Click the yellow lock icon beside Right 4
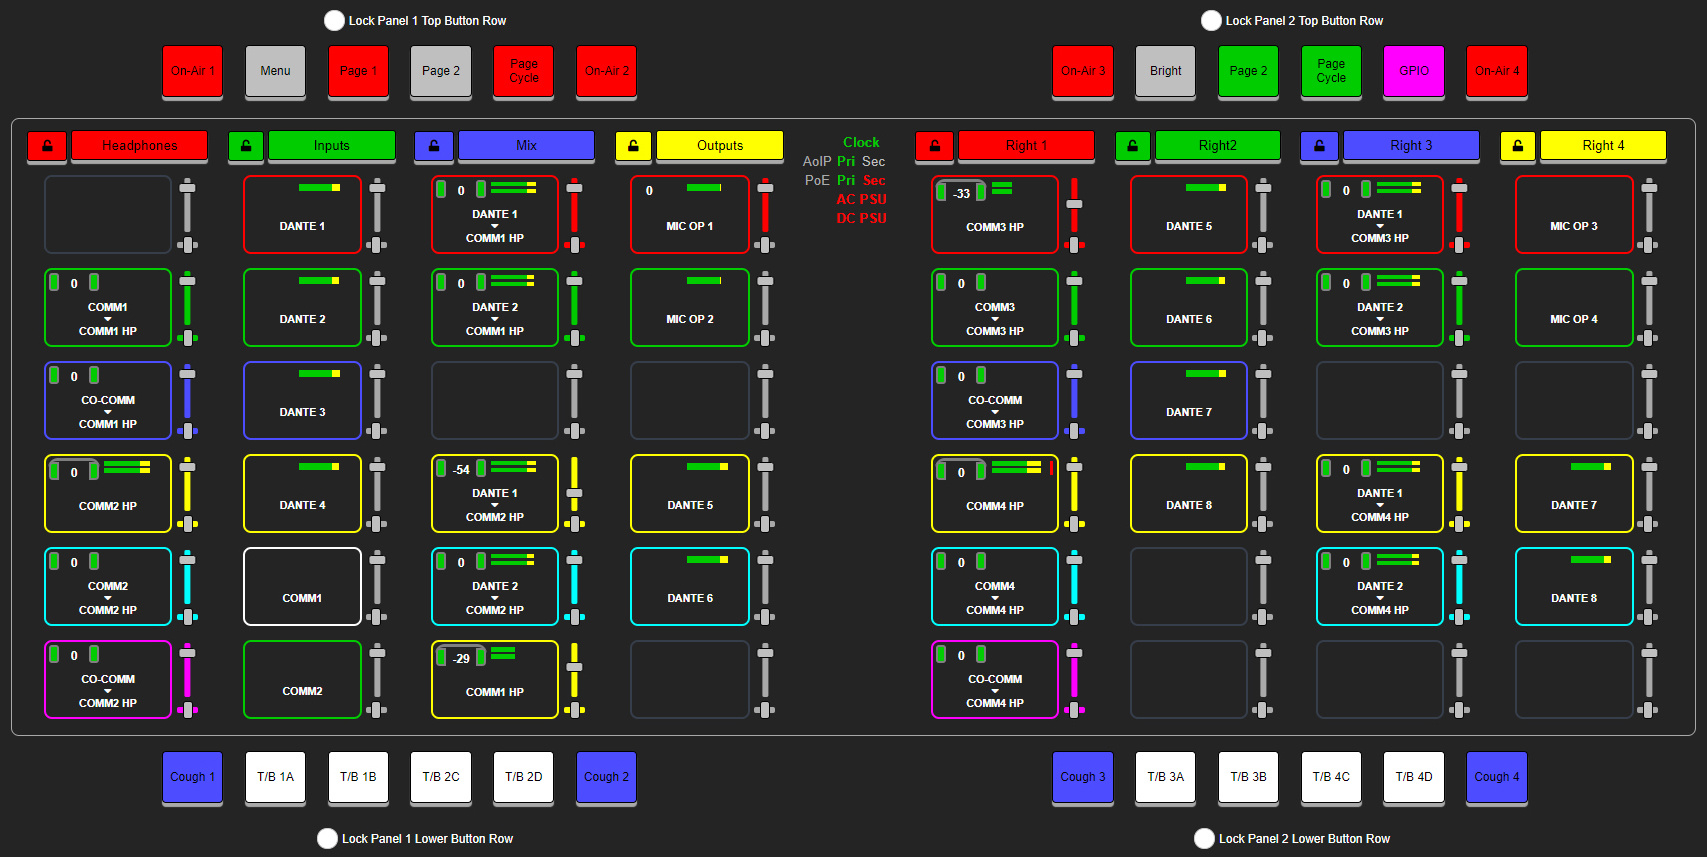Screen dimensions: 1707x857 click(x=1517, y=146)
